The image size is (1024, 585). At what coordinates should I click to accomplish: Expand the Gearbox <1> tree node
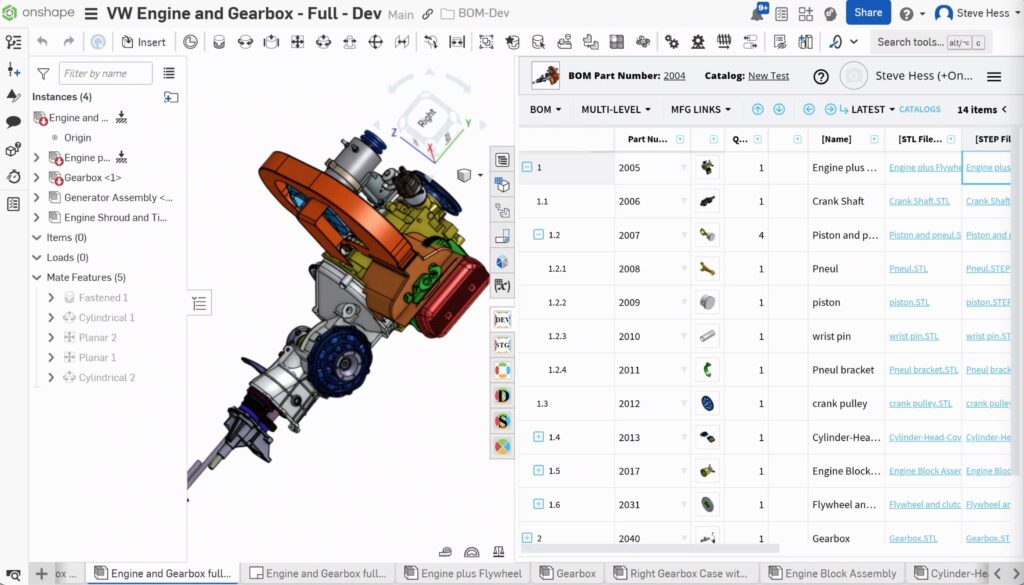(x=37, y=178)
